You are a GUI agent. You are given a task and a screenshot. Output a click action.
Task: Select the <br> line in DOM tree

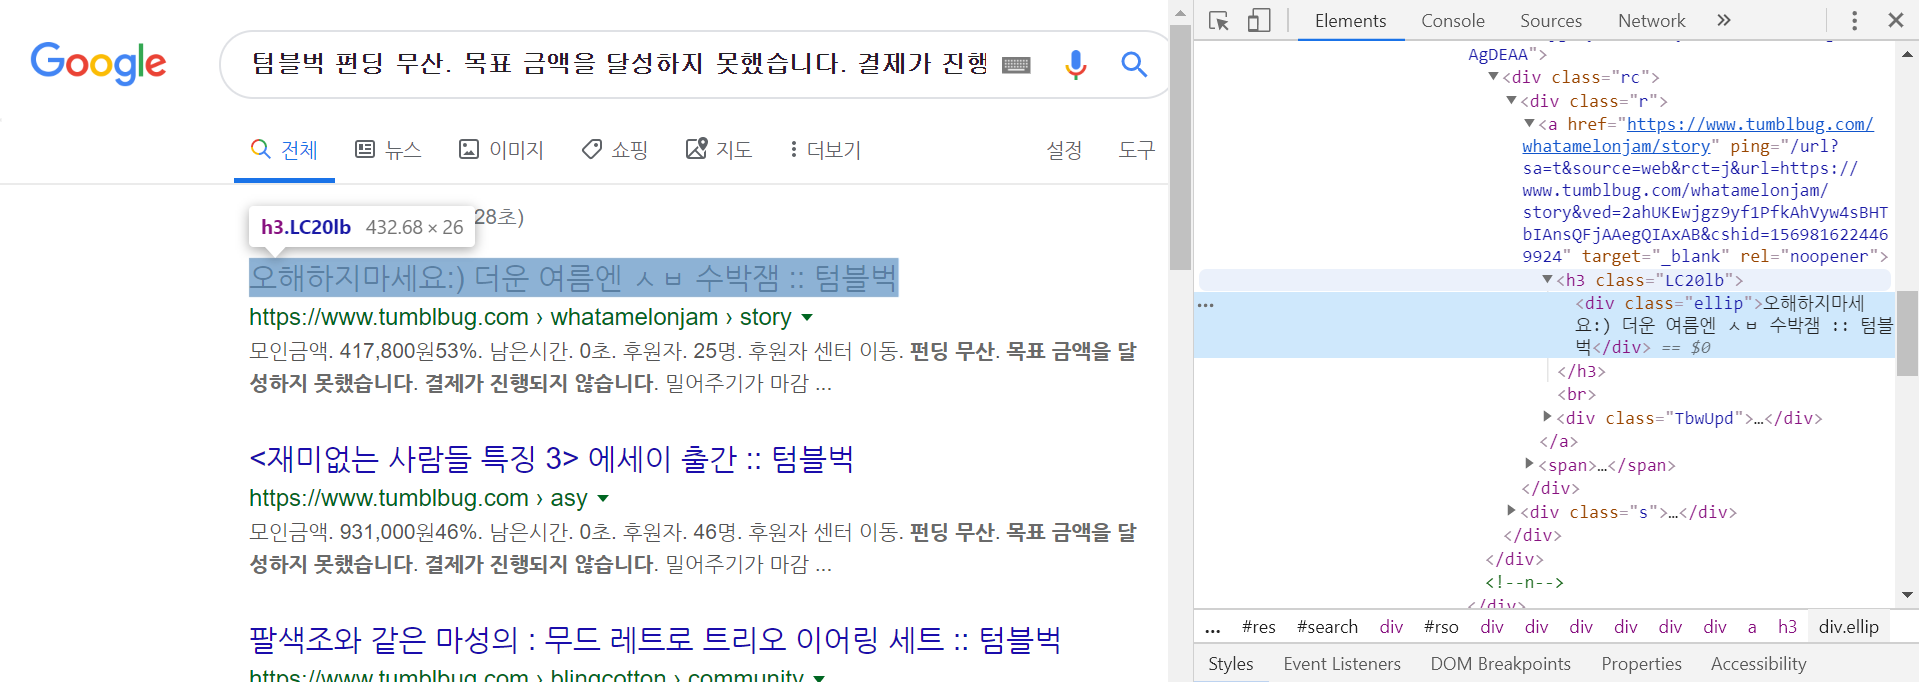pyautogui.click(x=1576, y=394)
